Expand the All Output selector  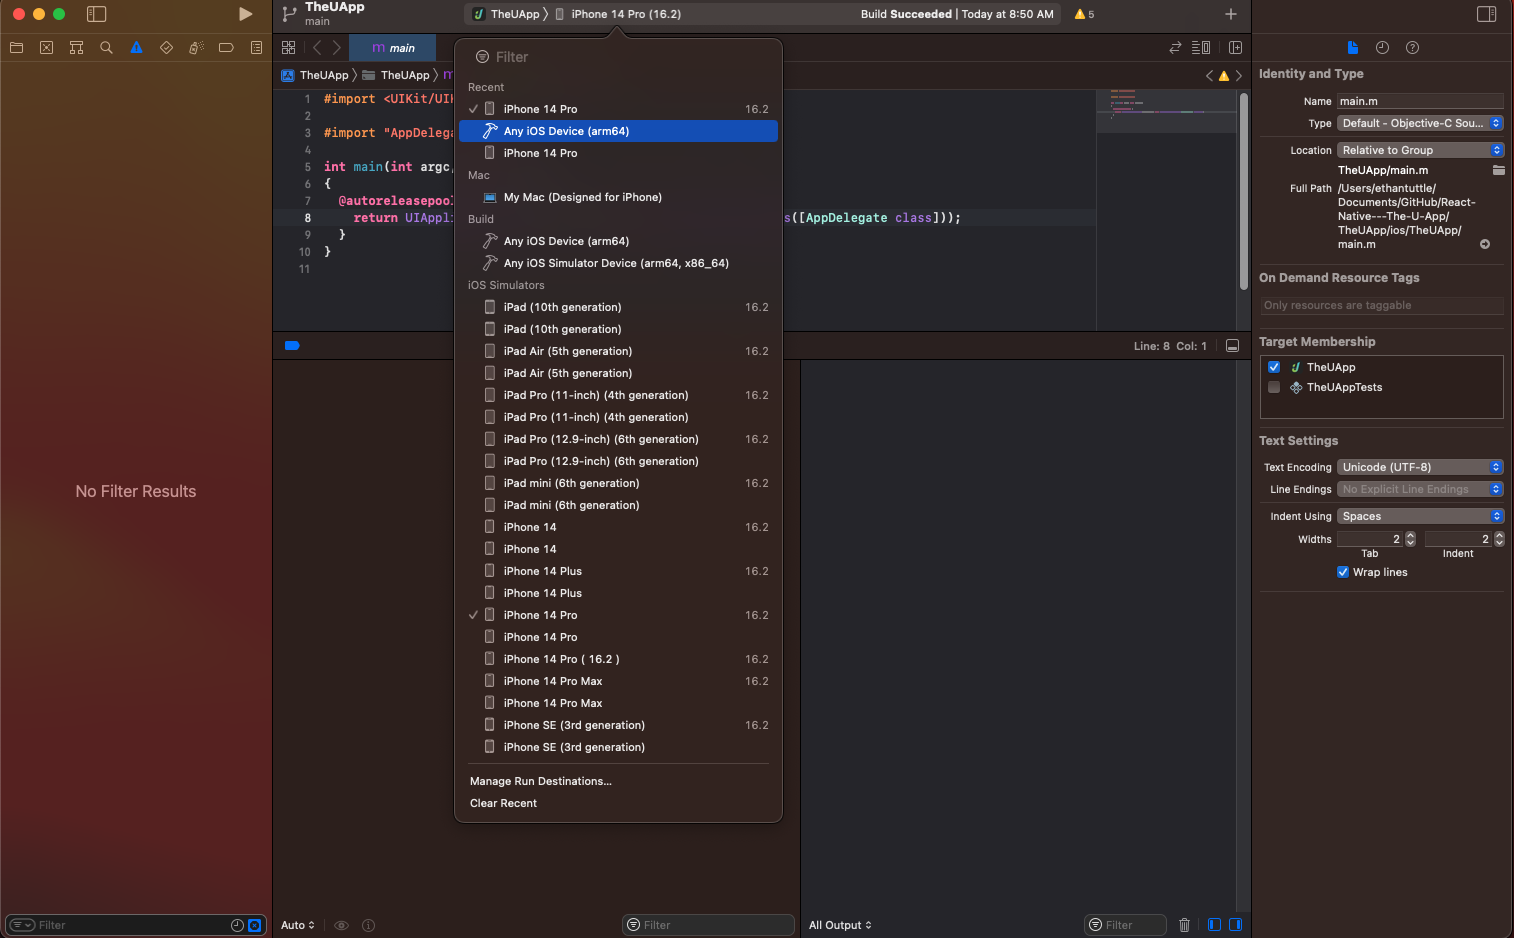point(840,925)
